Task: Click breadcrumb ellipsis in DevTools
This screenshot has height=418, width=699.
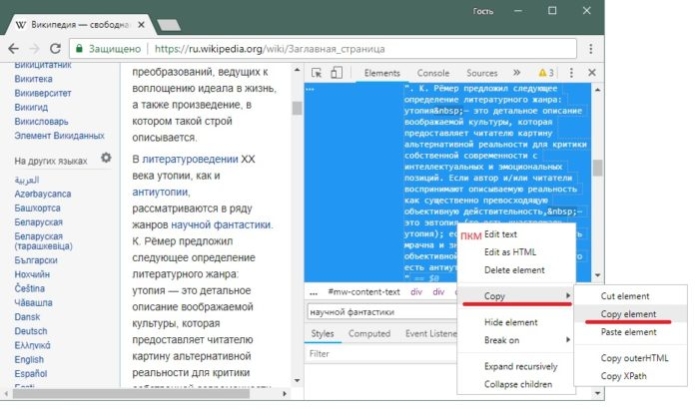Action: (313, 293)
